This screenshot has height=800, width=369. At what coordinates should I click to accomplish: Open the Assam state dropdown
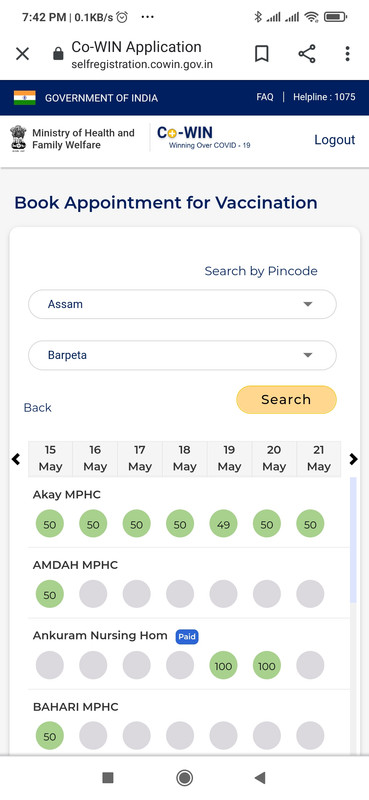[182, 304]
